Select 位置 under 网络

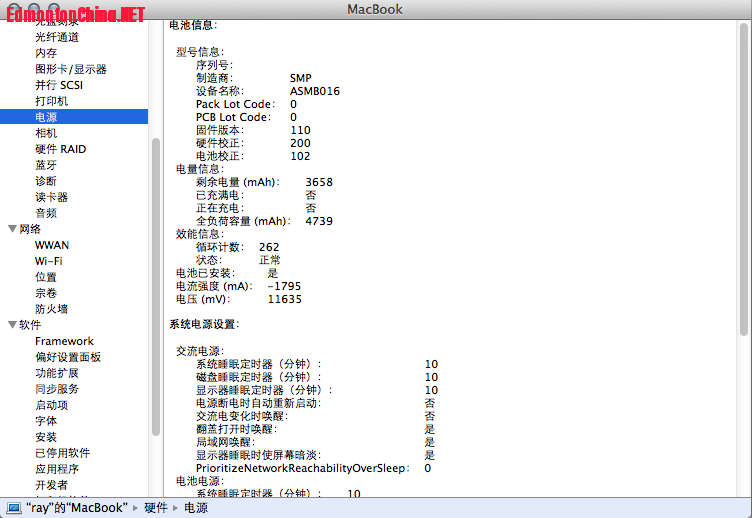46,277
